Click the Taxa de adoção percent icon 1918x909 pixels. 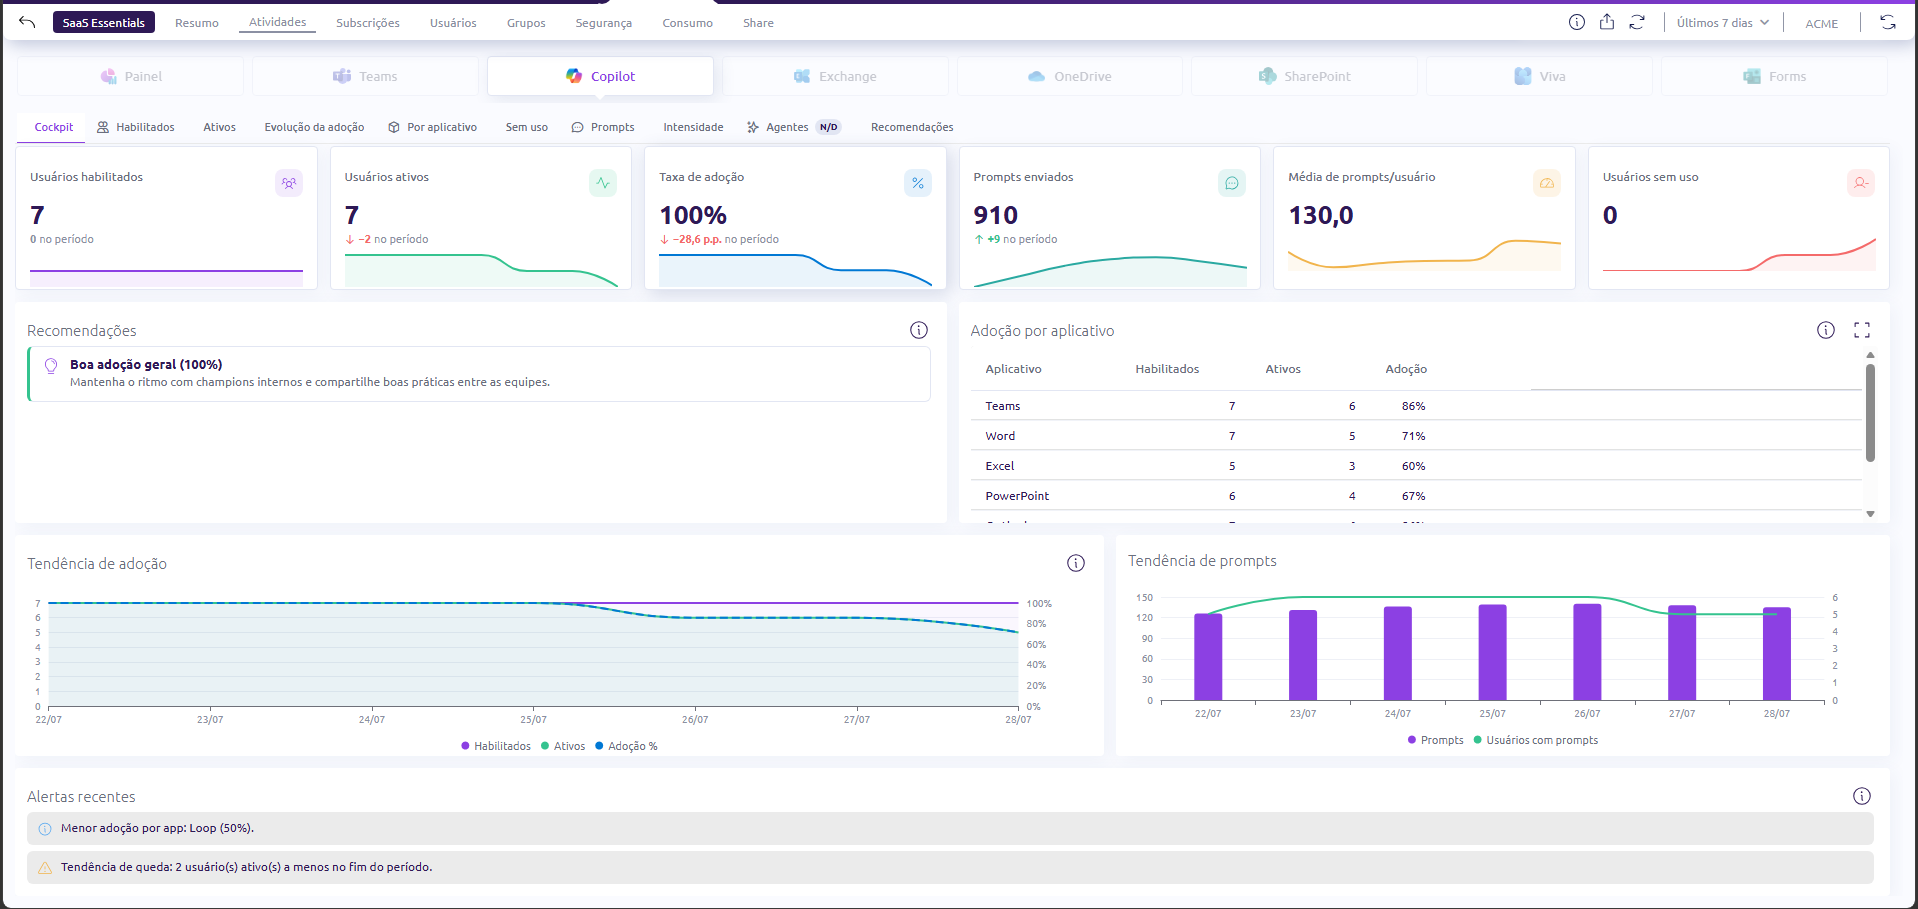click(x=918, y=183)
